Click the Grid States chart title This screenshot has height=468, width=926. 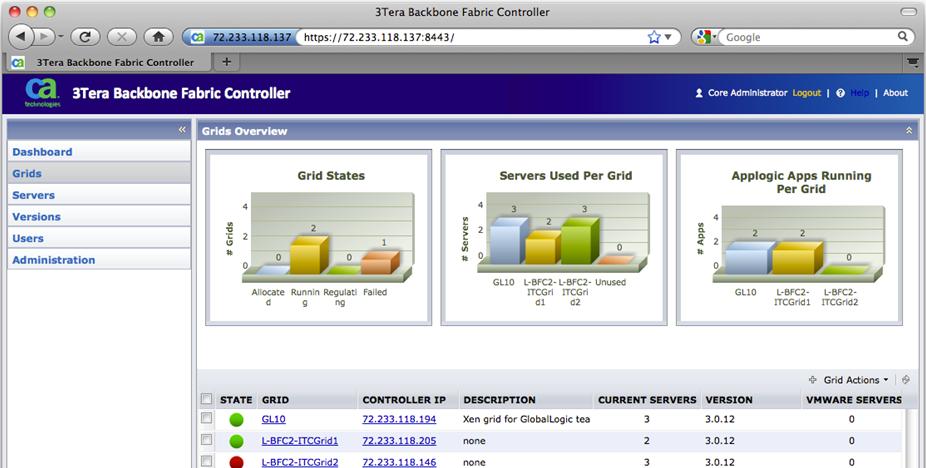point(331,176)
